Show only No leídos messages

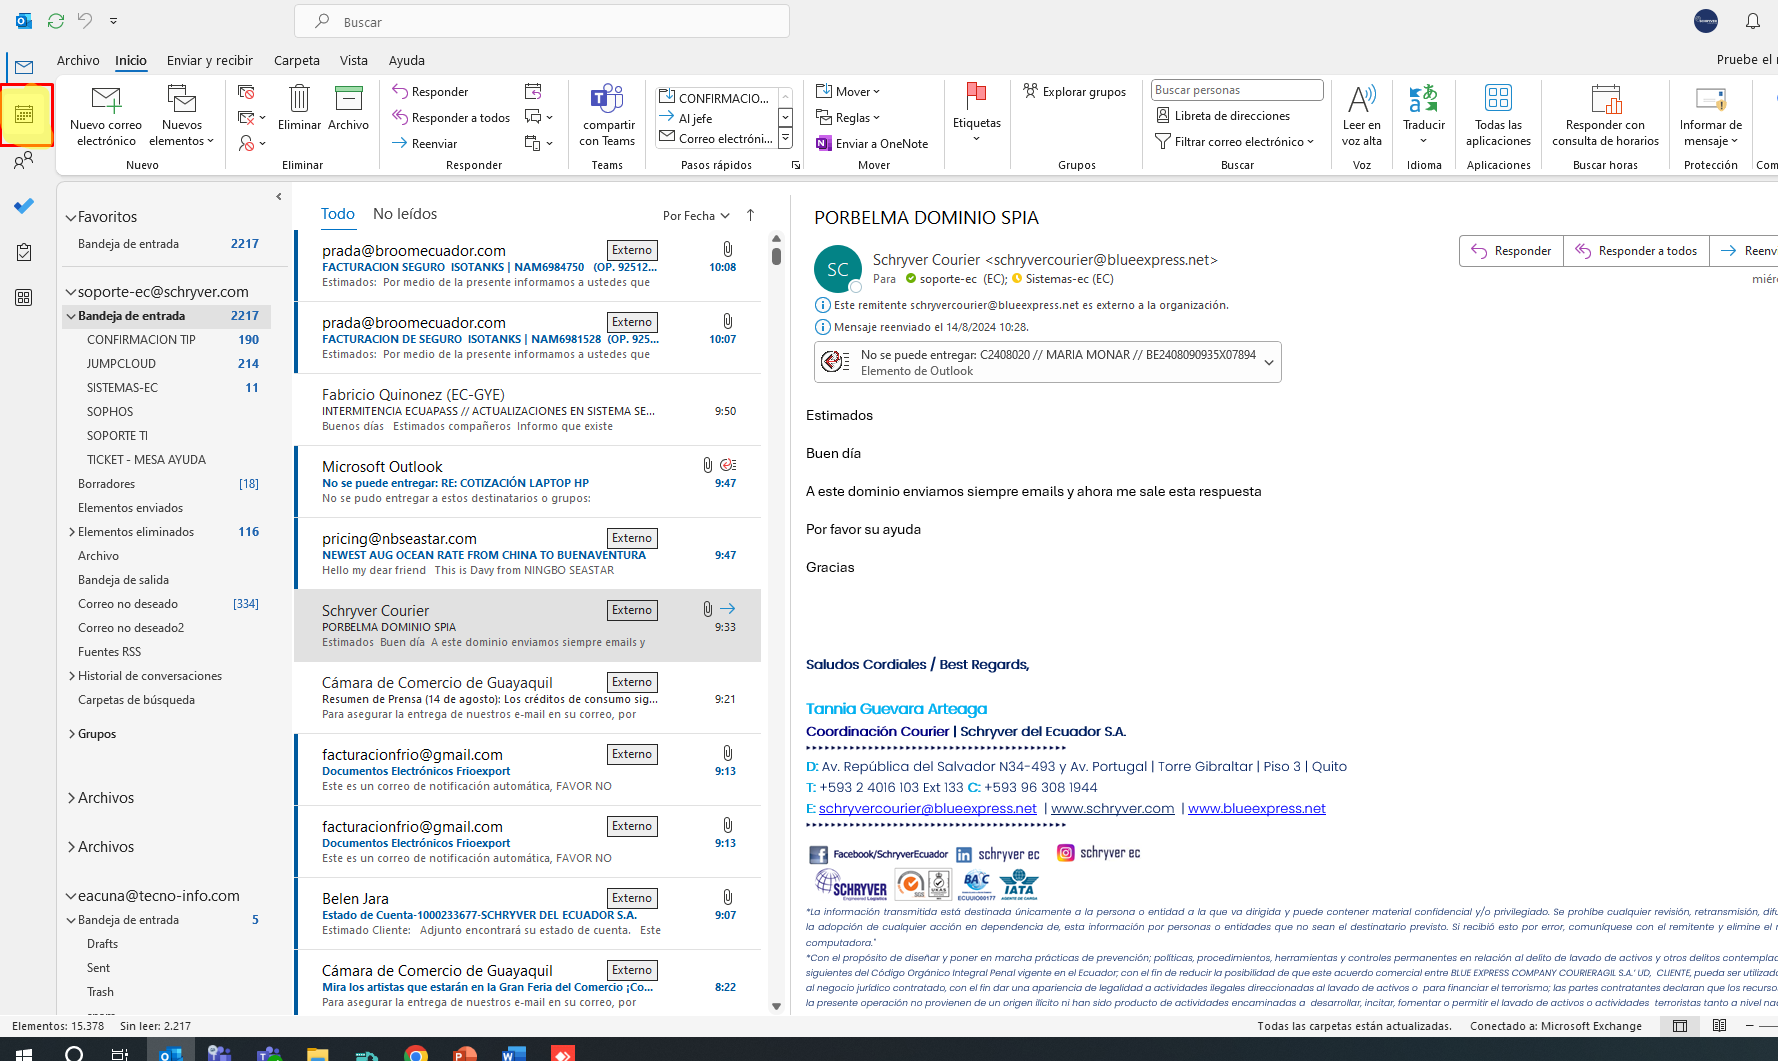405,214
